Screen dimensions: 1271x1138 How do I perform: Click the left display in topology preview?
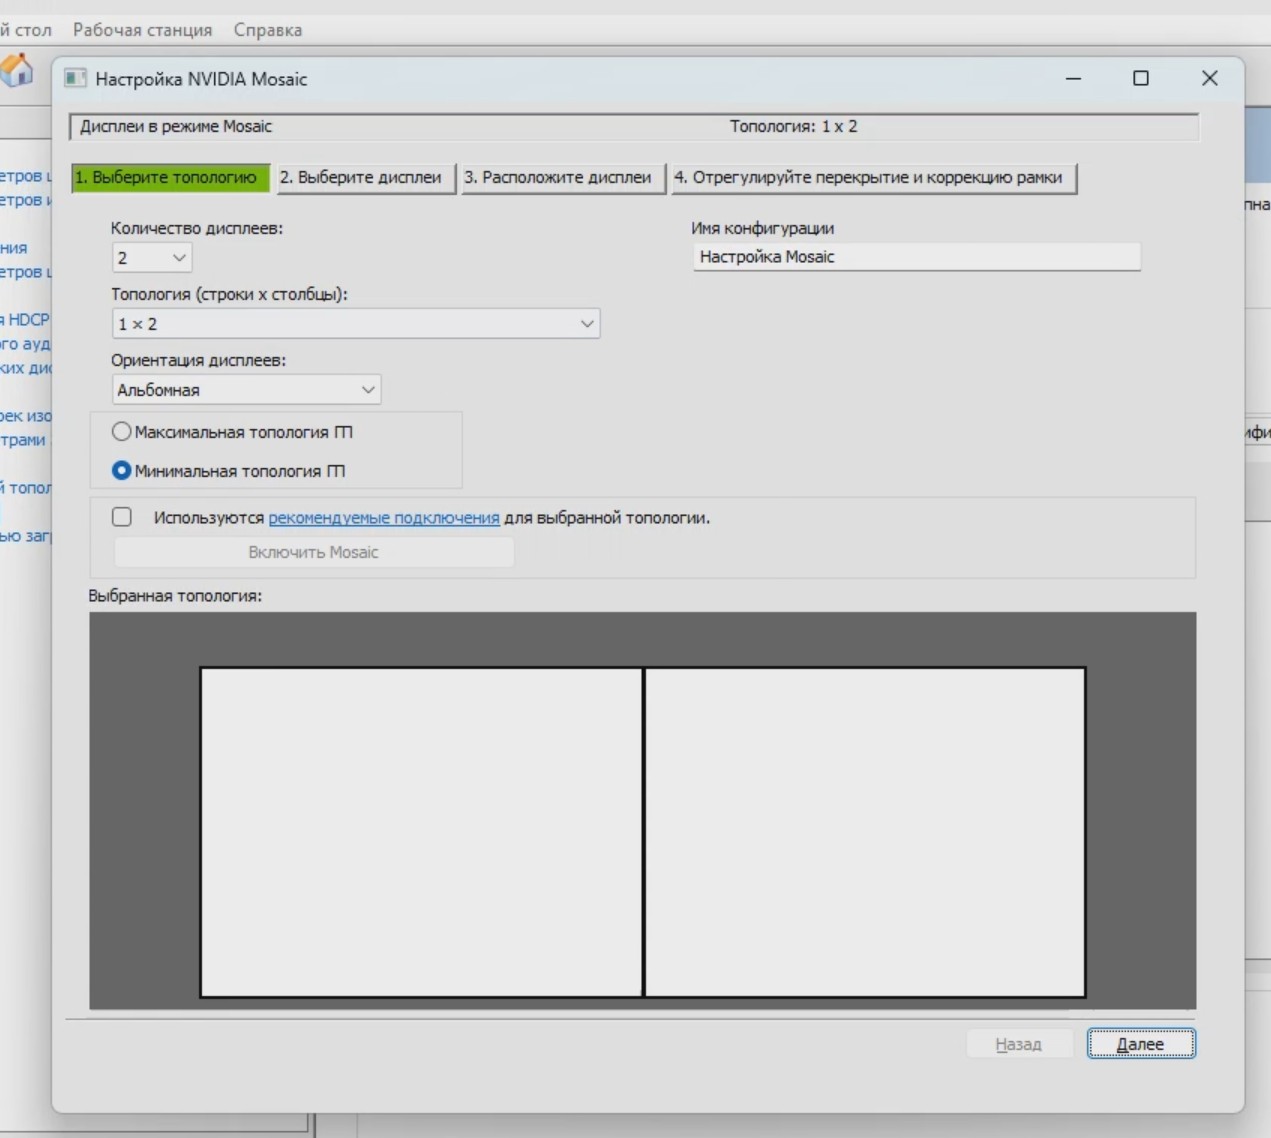pyautogui.click(x=421, y=832)
